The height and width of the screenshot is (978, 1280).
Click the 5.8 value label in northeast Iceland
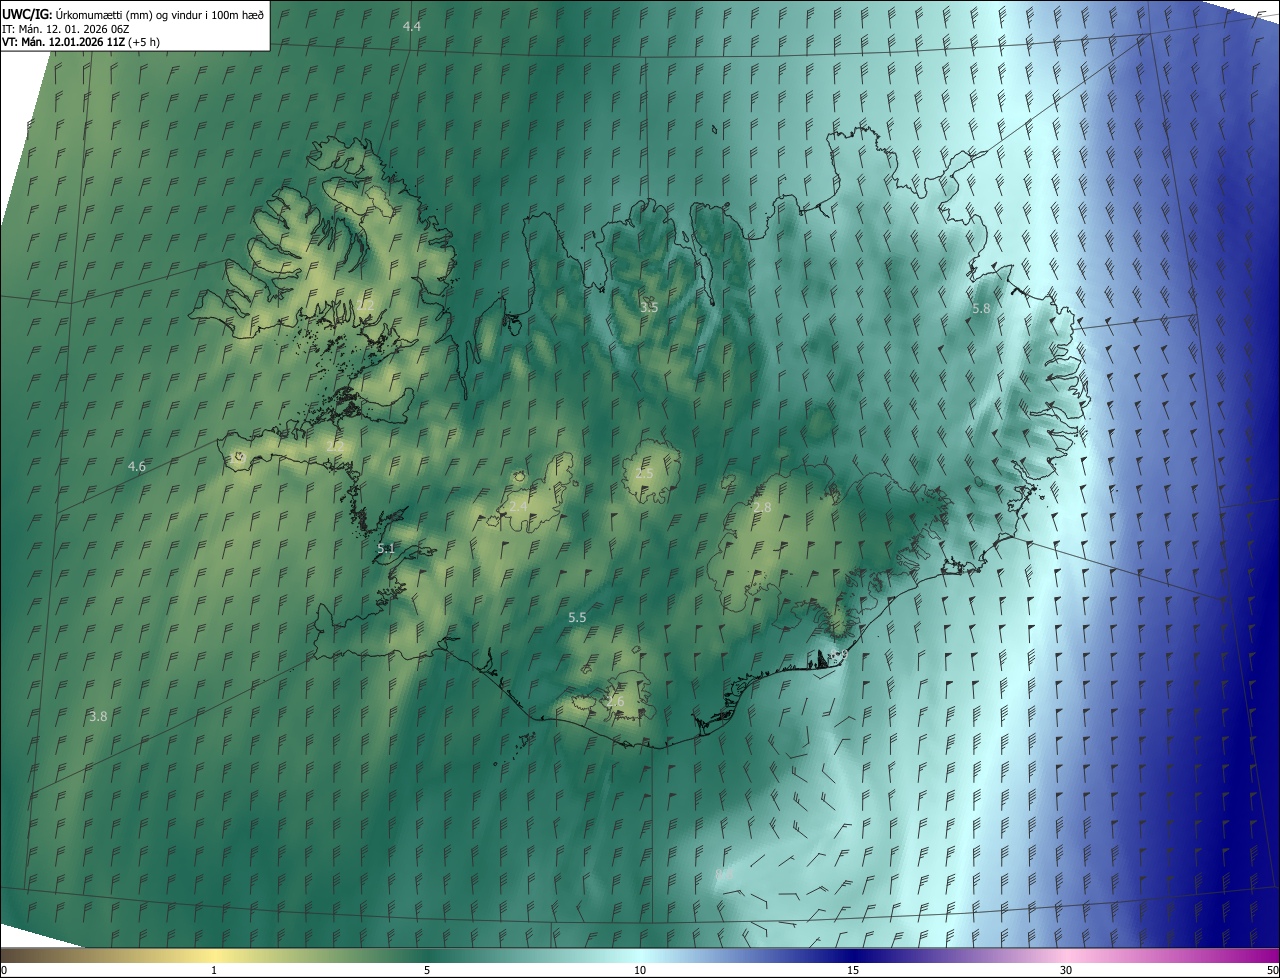point(981,309)
